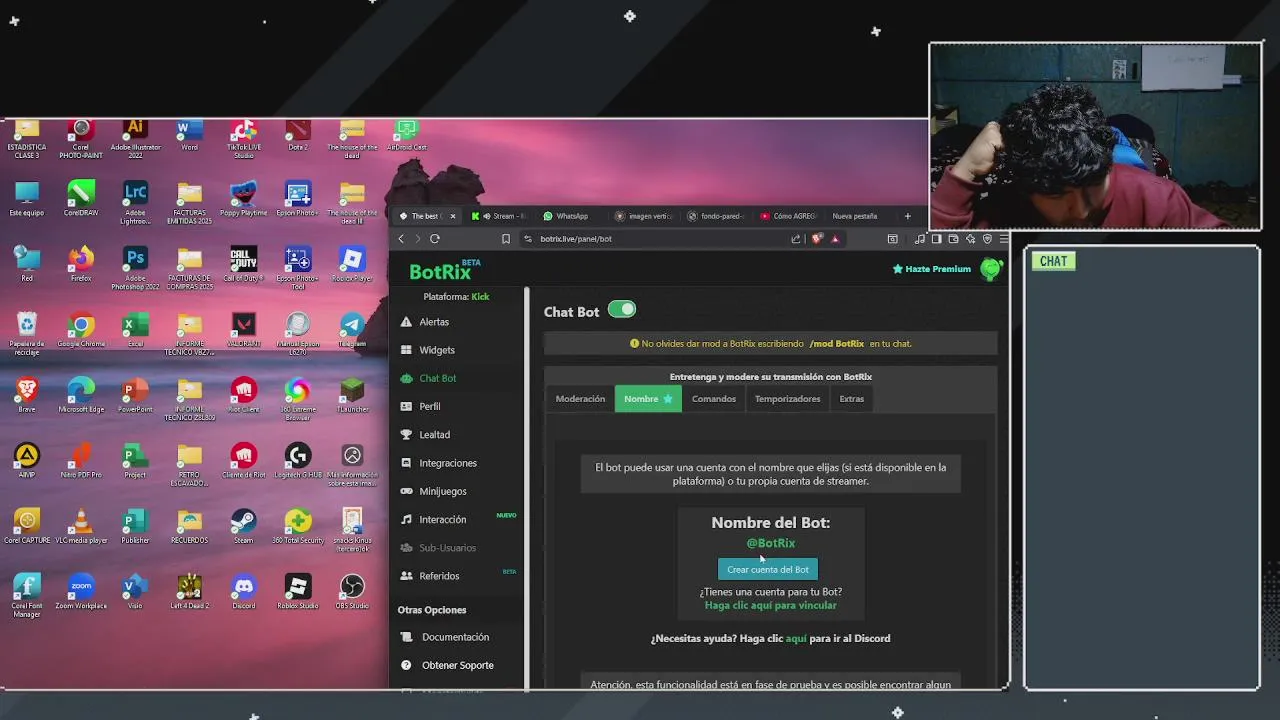
Task: Click the Crear cuenta del Bot button
Action: (767, 569)
